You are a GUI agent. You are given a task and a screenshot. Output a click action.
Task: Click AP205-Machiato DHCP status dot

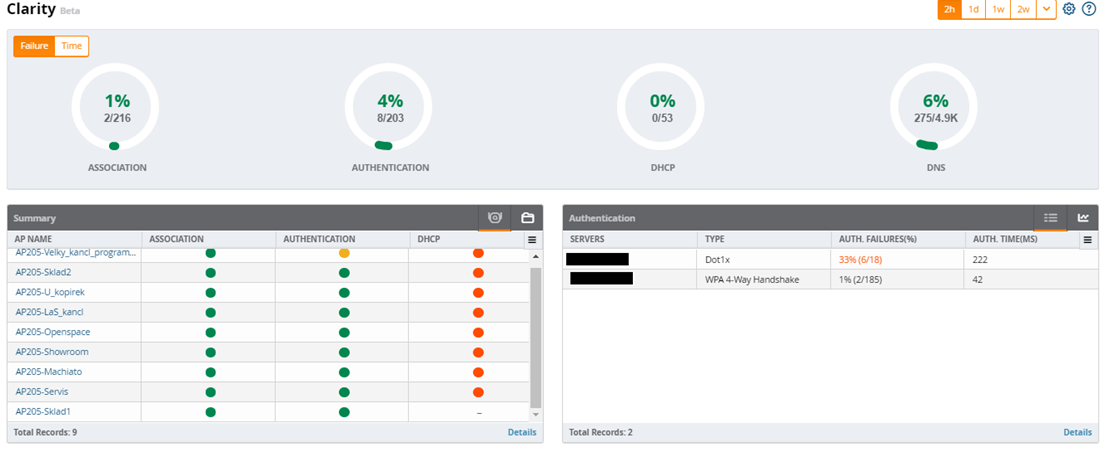click(478, 372)
